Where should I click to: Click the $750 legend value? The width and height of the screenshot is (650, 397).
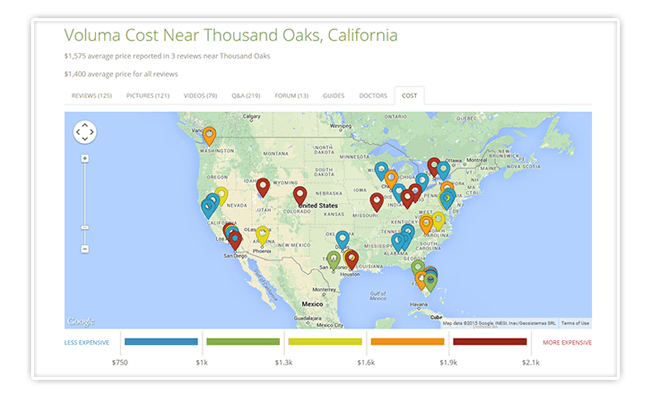point(120,363)
